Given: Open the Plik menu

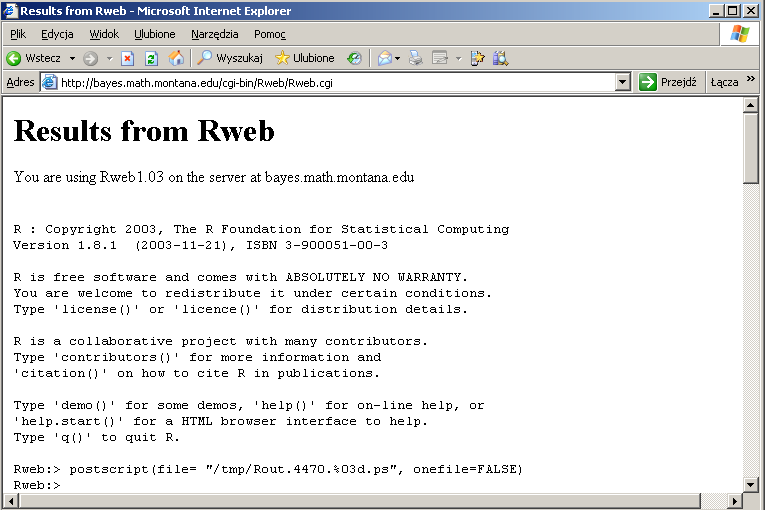Looking at the screenshot, I should click(x=18, y=34).
